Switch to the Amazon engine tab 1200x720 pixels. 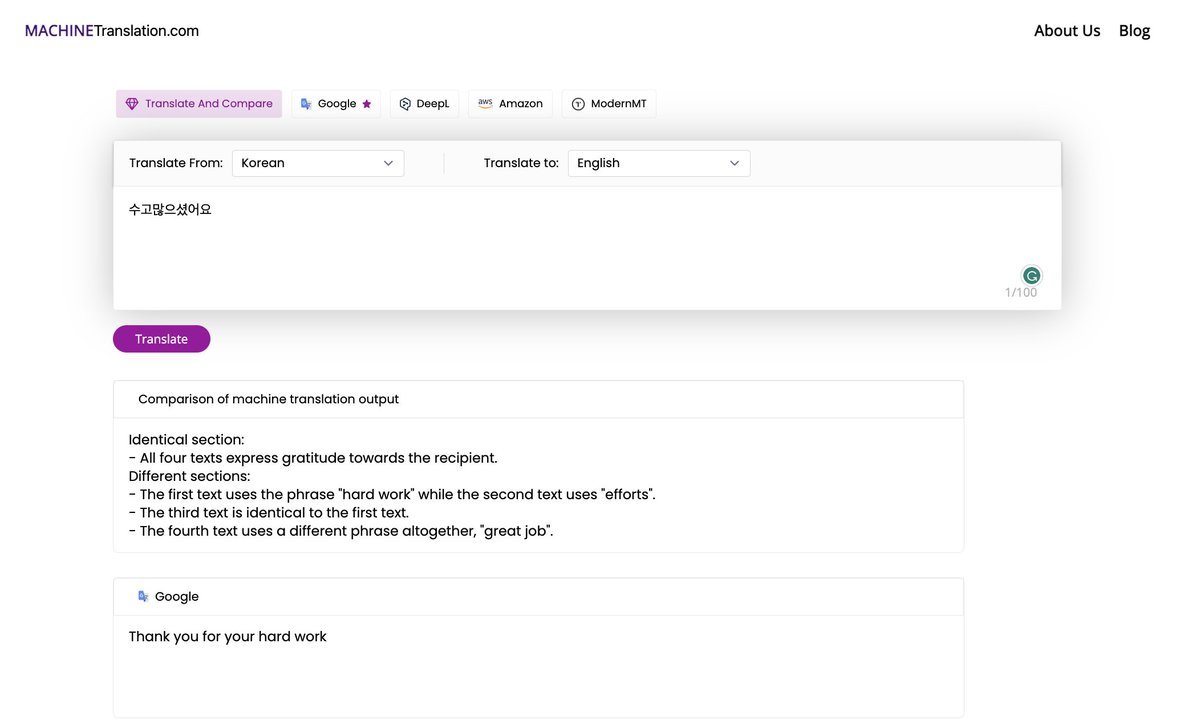pos(510,104)
